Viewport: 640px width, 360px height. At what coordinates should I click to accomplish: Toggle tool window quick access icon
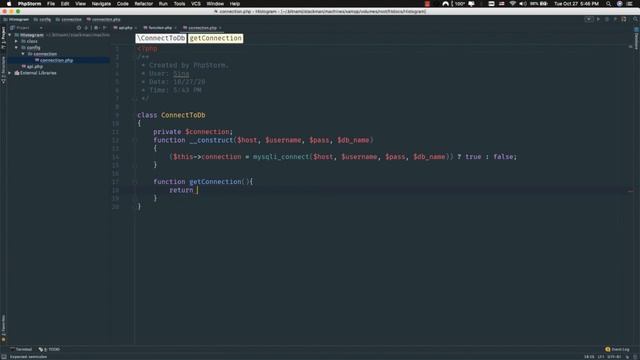[4, 357]
